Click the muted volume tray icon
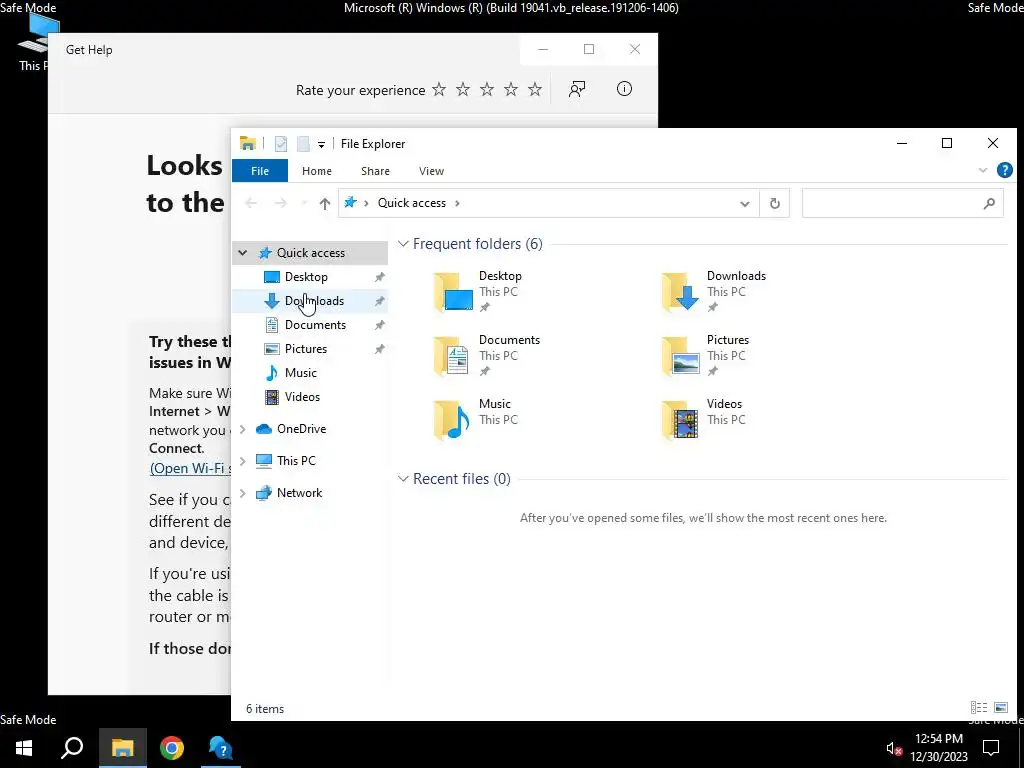Image resolution: width=1024 pixels, height=768 pixels. 894,748
